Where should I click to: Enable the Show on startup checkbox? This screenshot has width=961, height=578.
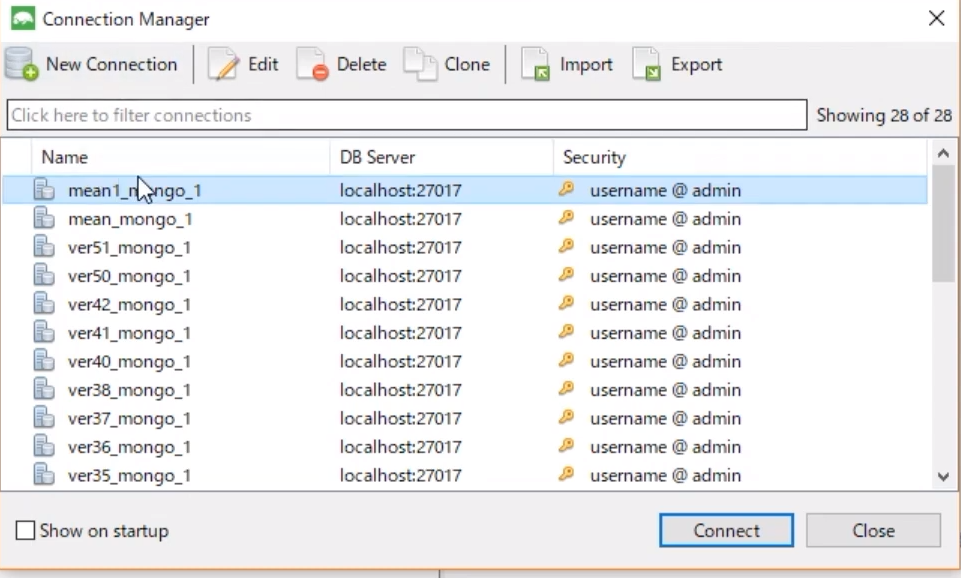point(25,530)
